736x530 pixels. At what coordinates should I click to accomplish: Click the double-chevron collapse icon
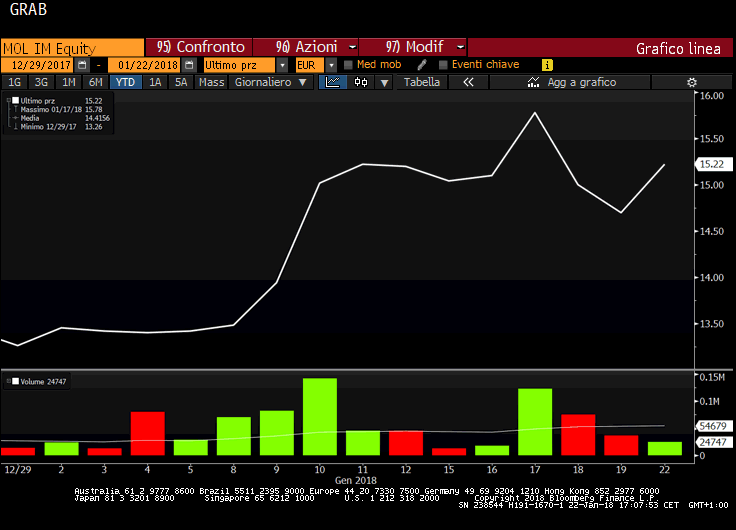pos(467,82)
